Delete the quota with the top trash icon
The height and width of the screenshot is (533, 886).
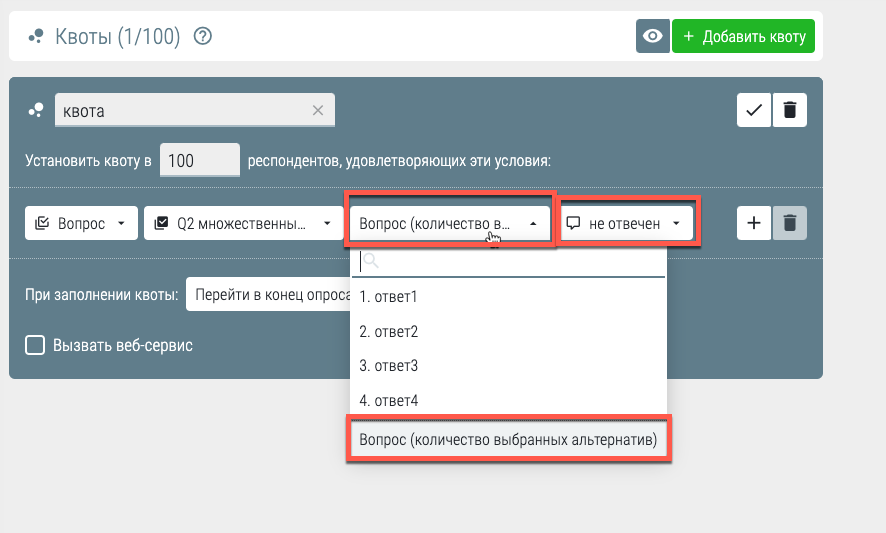[789, 110]
